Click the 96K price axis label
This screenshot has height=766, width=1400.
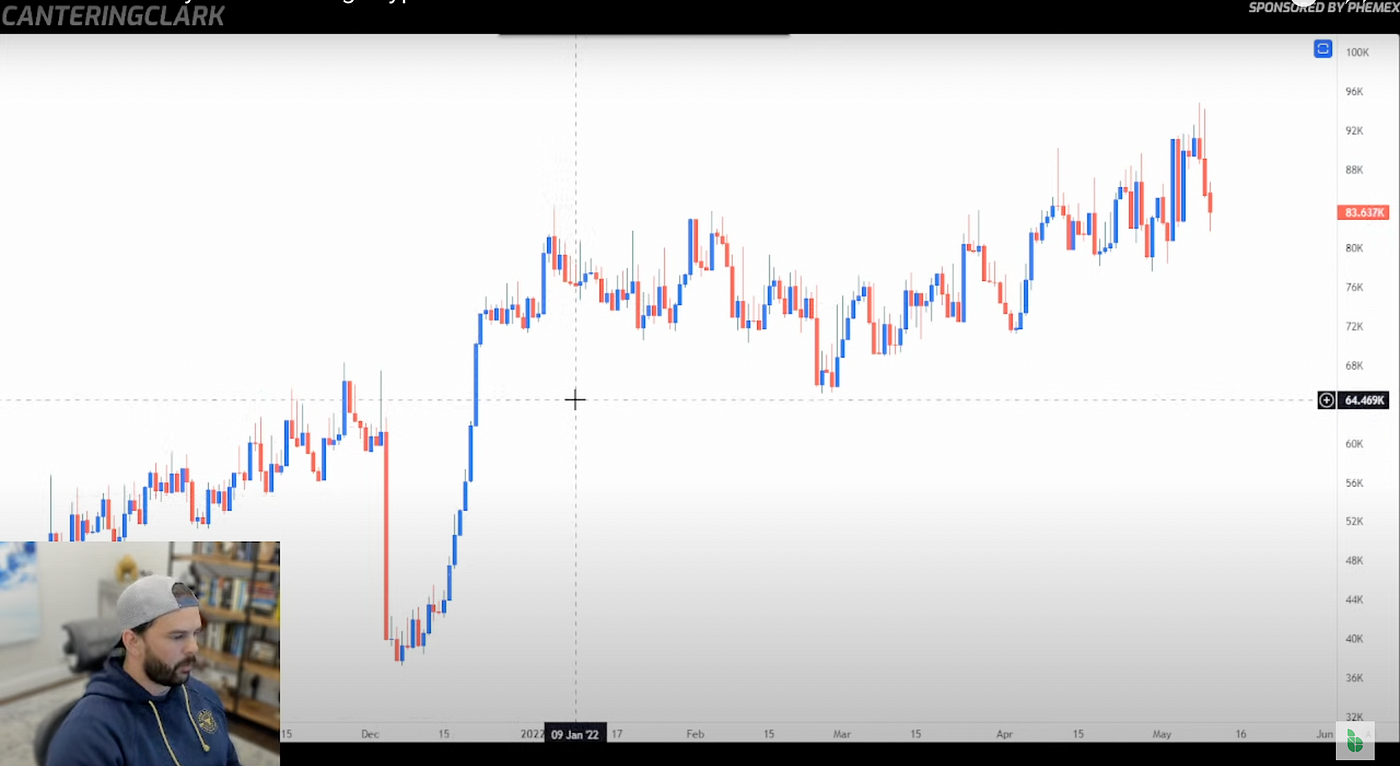(1354, 91)
